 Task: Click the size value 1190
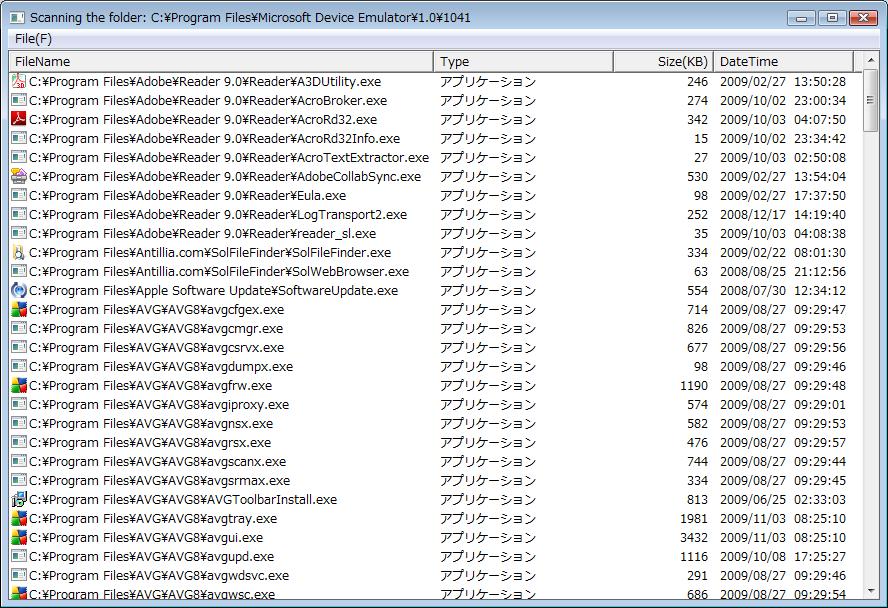[x=694, y=386]
